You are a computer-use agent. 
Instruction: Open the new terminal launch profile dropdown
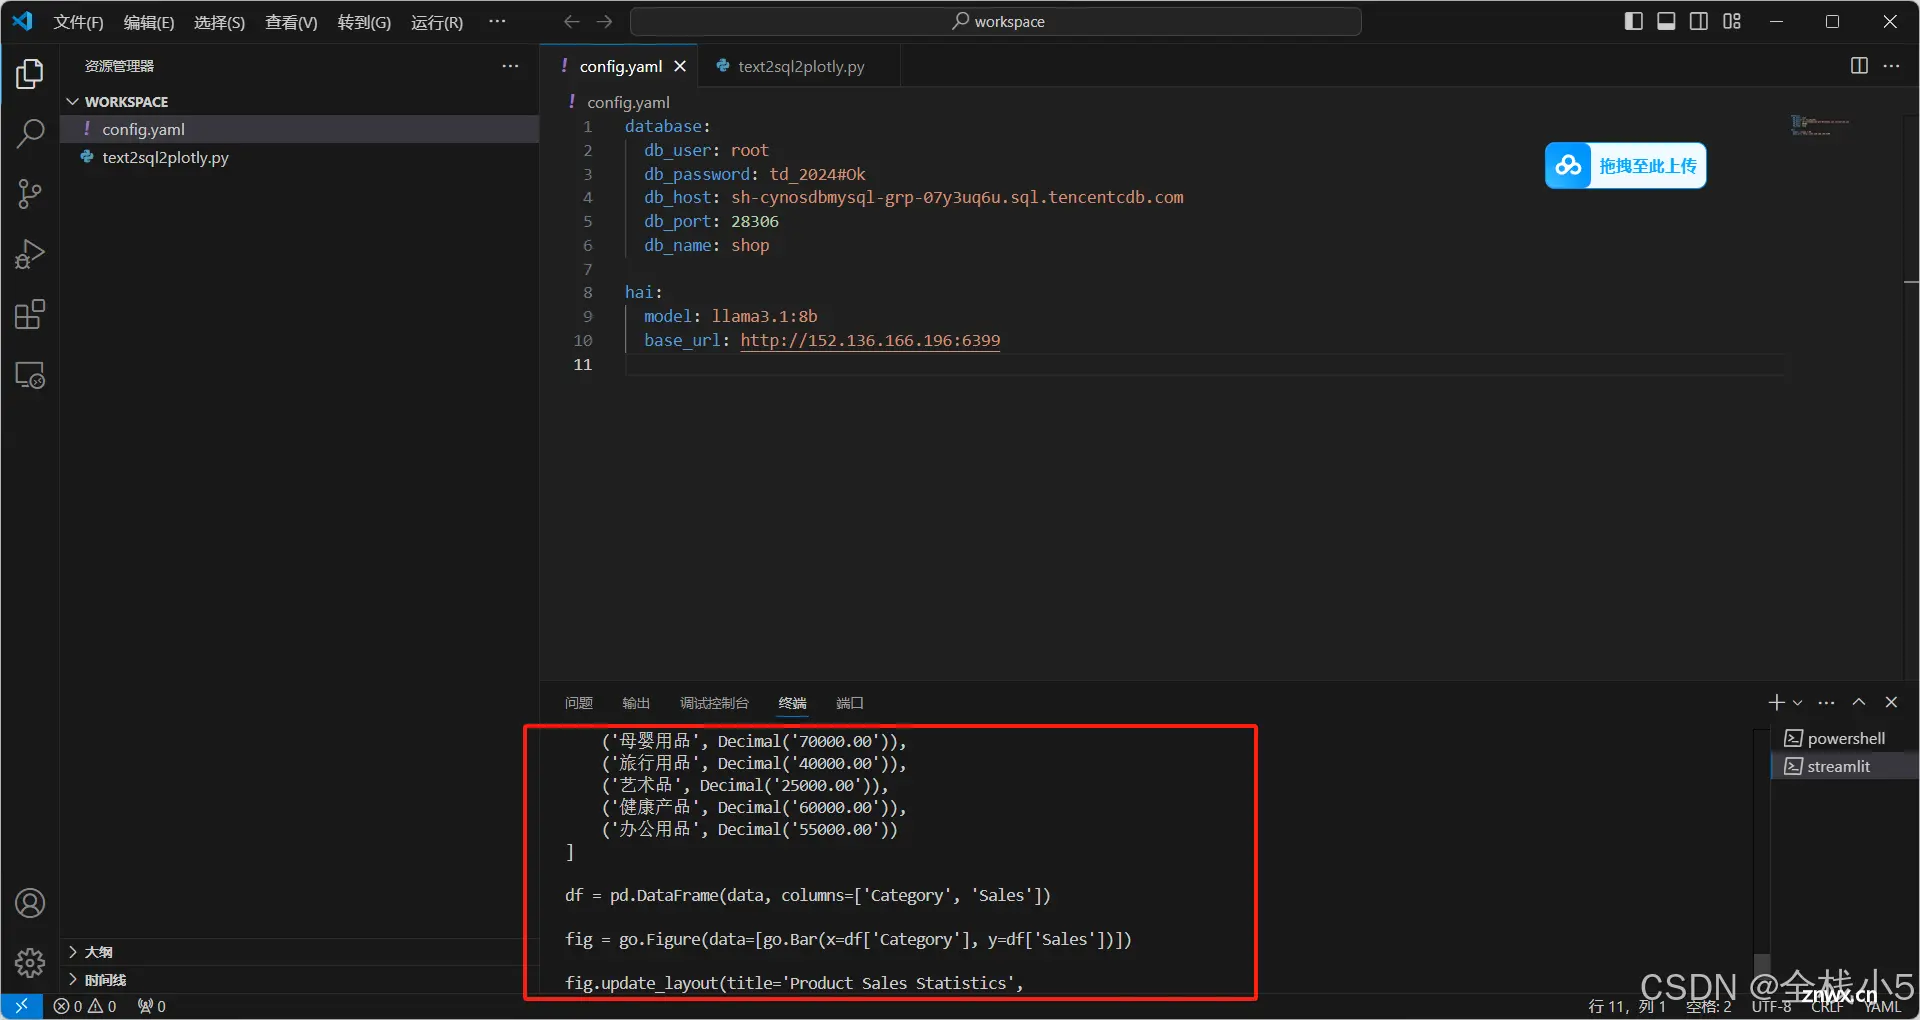[x=1797, y=702]
